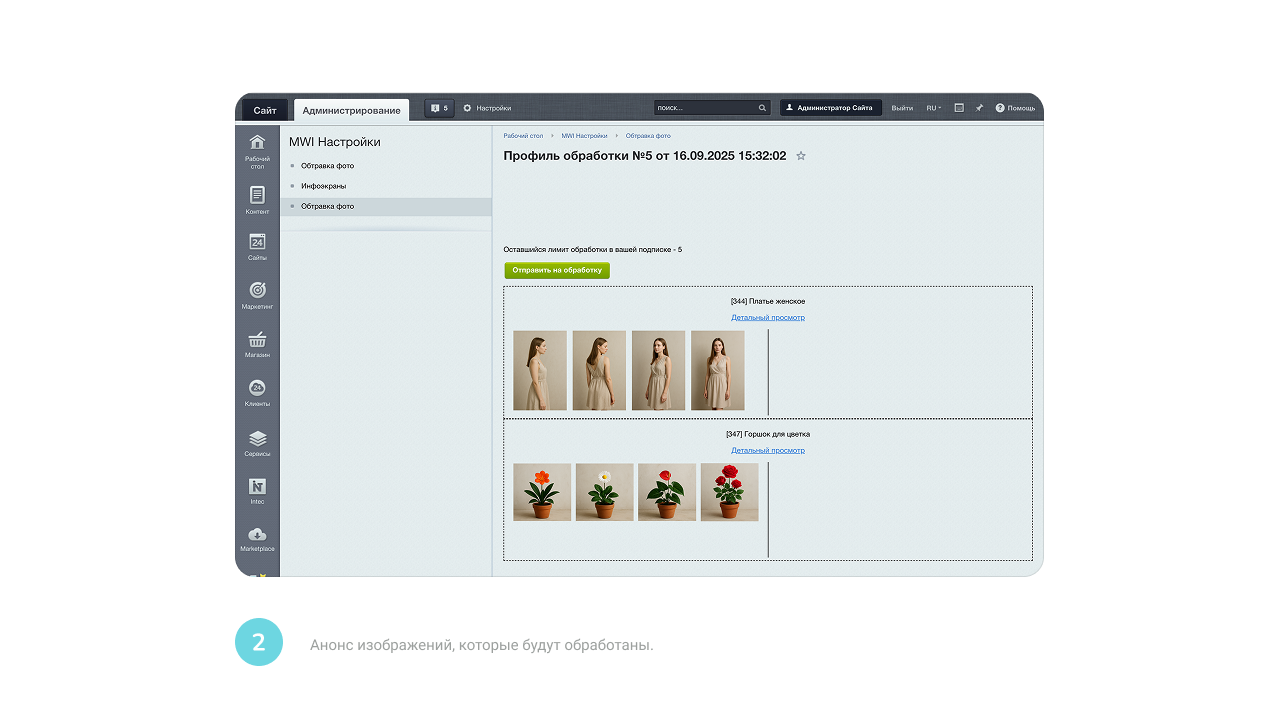Open the Магазин basket icon
Image resolution: width=1280 pixels, height=720 pixels.
(257, 340)
